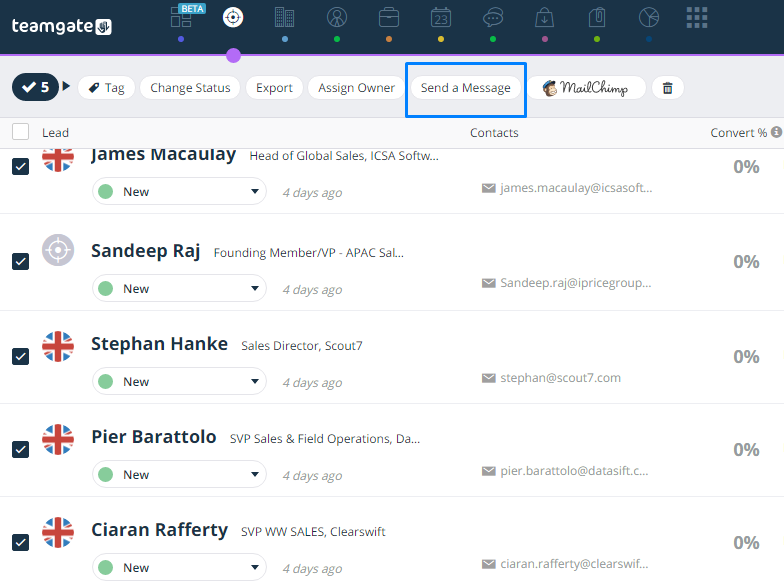Click envelope icon beside Sandeep.raj email
Viewport: 784px width, 587px height.
pyautogui.click(x=488, y=283)
